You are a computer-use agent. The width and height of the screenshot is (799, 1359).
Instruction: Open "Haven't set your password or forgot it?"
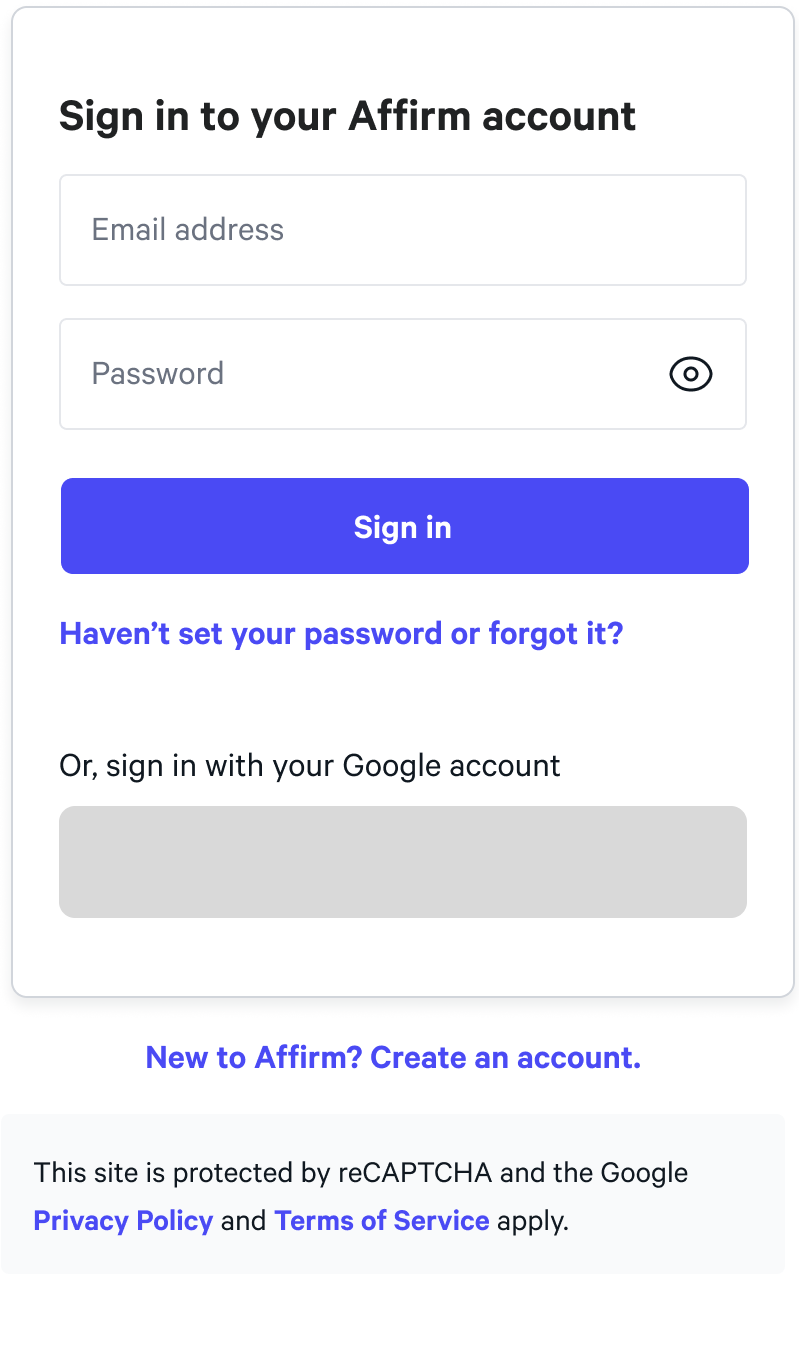[x=341, y=634]
